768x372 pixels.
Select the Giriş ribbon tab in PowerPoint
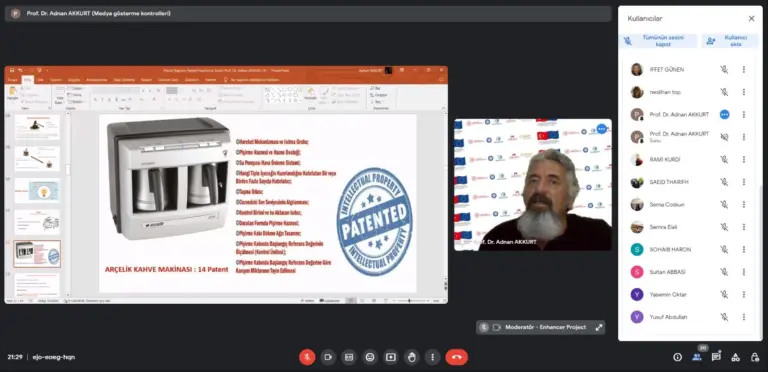[28, 79]
